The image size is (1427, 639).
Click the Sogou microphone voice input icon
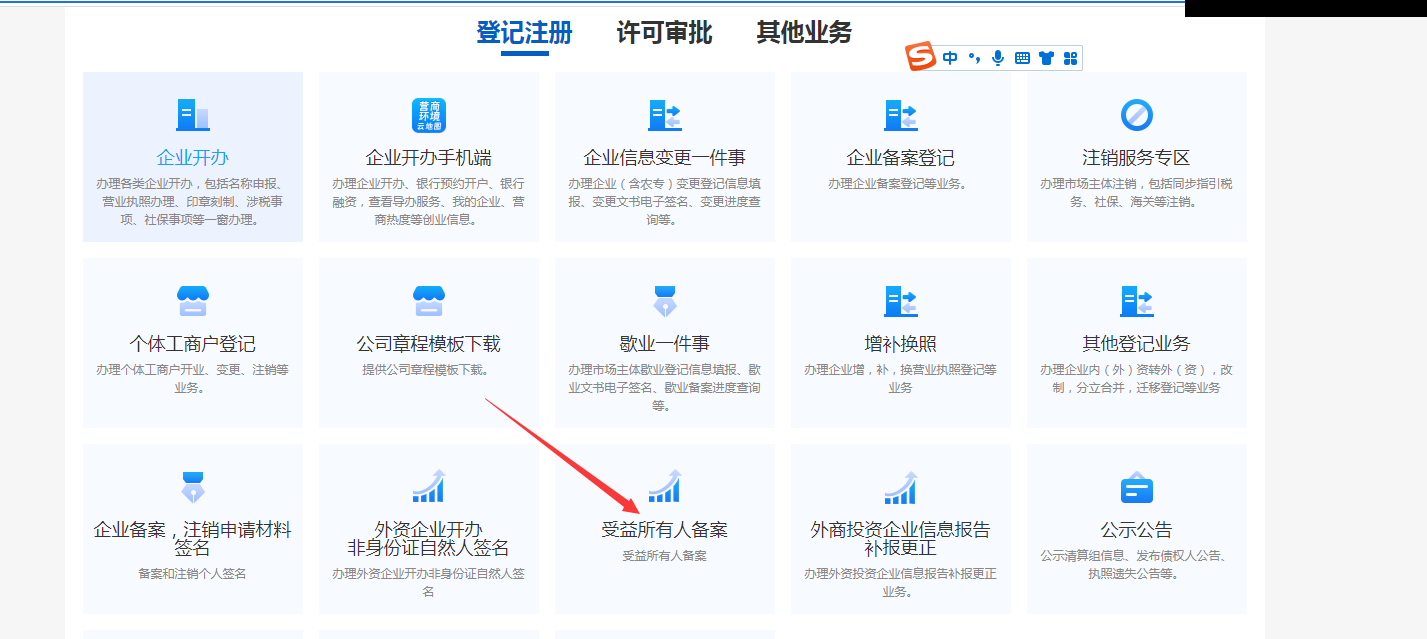(997, 58)
